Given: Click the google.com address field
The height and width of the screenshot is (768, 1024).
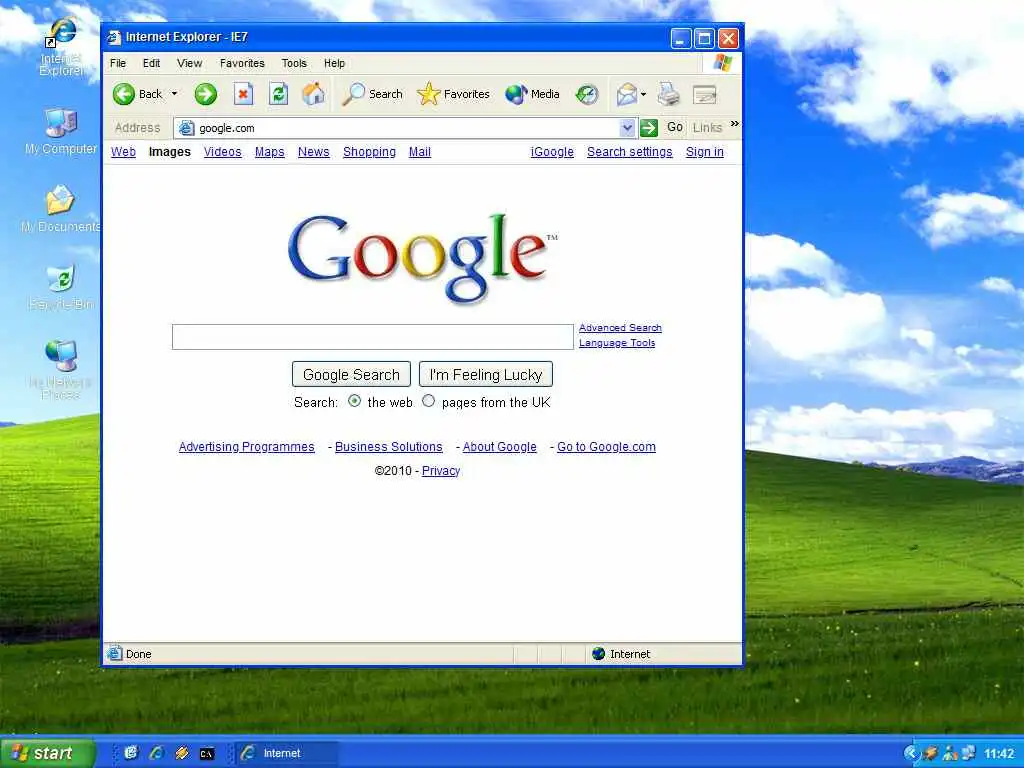Looking at the screenshot, I should click(x=405, y=128).
